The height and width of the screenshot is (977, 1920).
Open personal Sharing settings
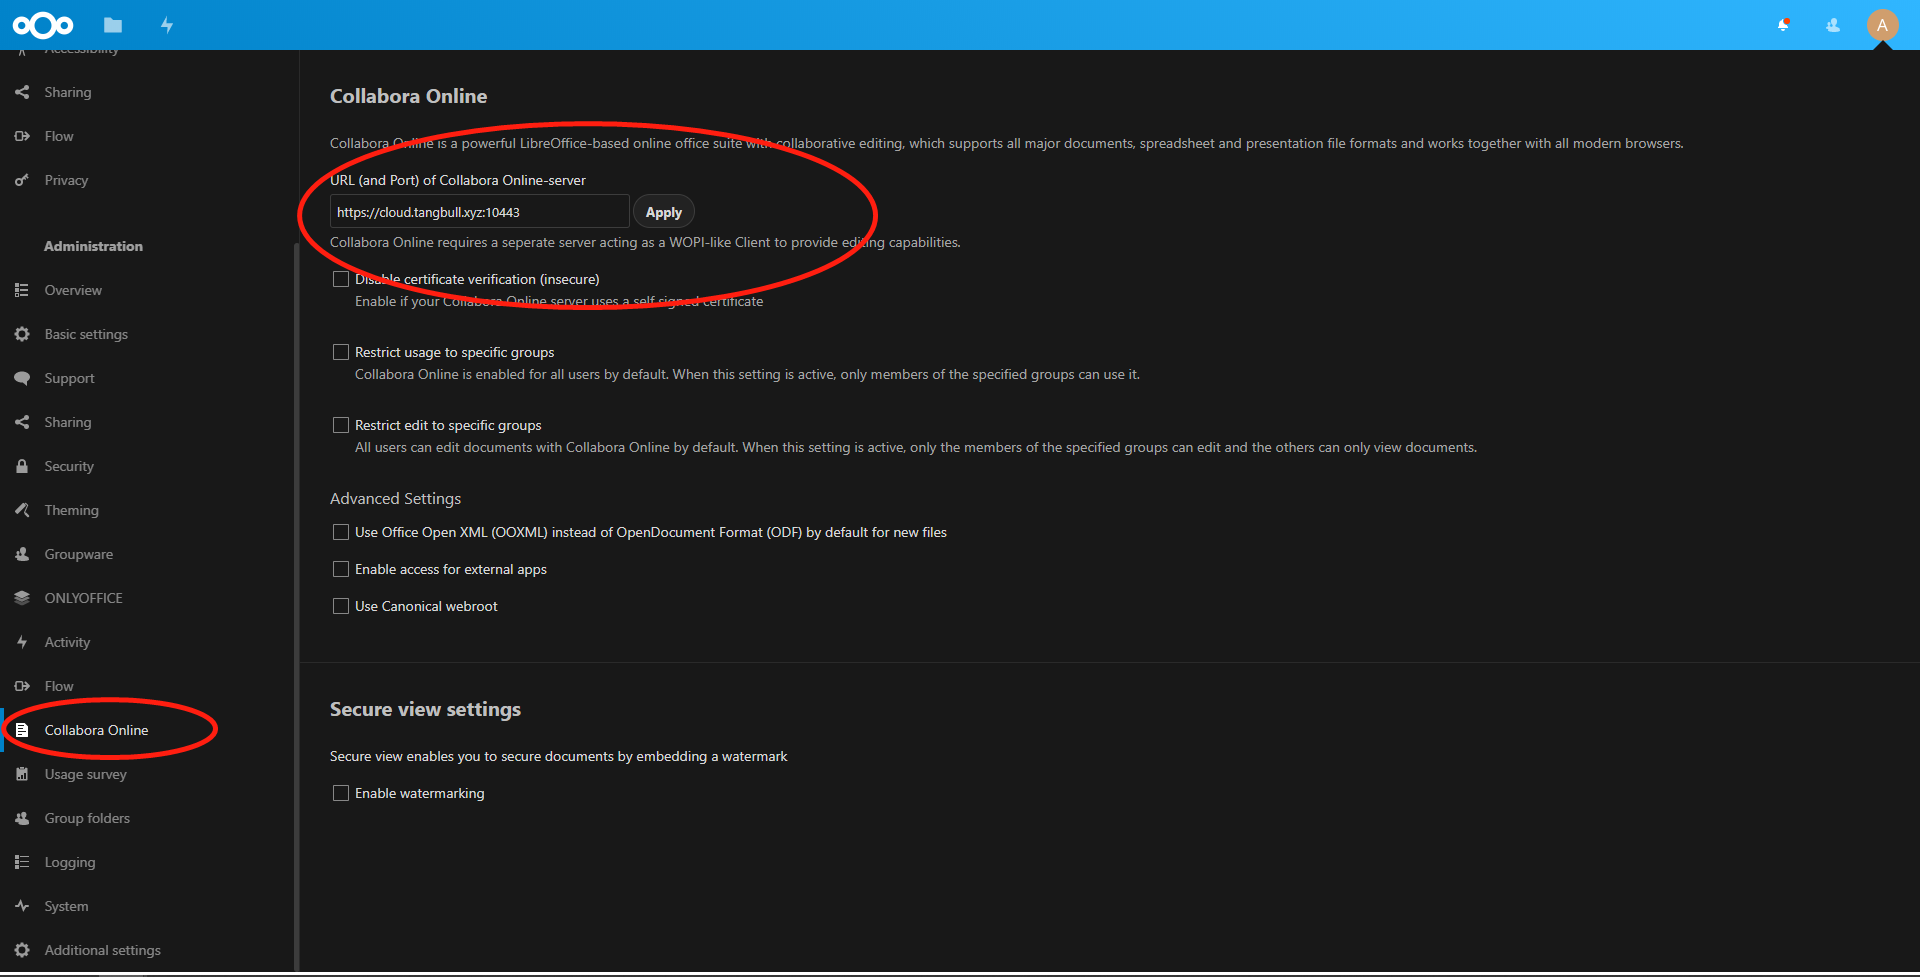tap(68, 92)
